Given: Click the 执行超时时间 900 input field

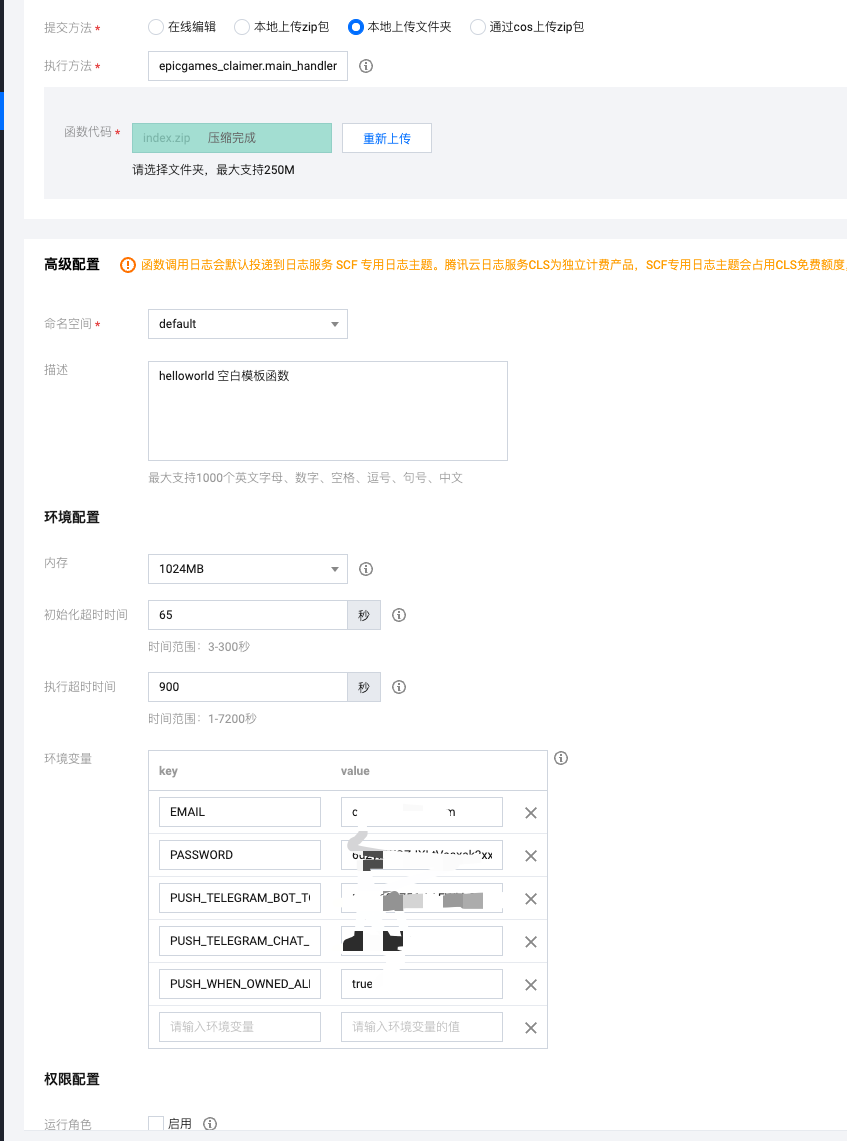Looking at the screenshot, I should (247, 687).
